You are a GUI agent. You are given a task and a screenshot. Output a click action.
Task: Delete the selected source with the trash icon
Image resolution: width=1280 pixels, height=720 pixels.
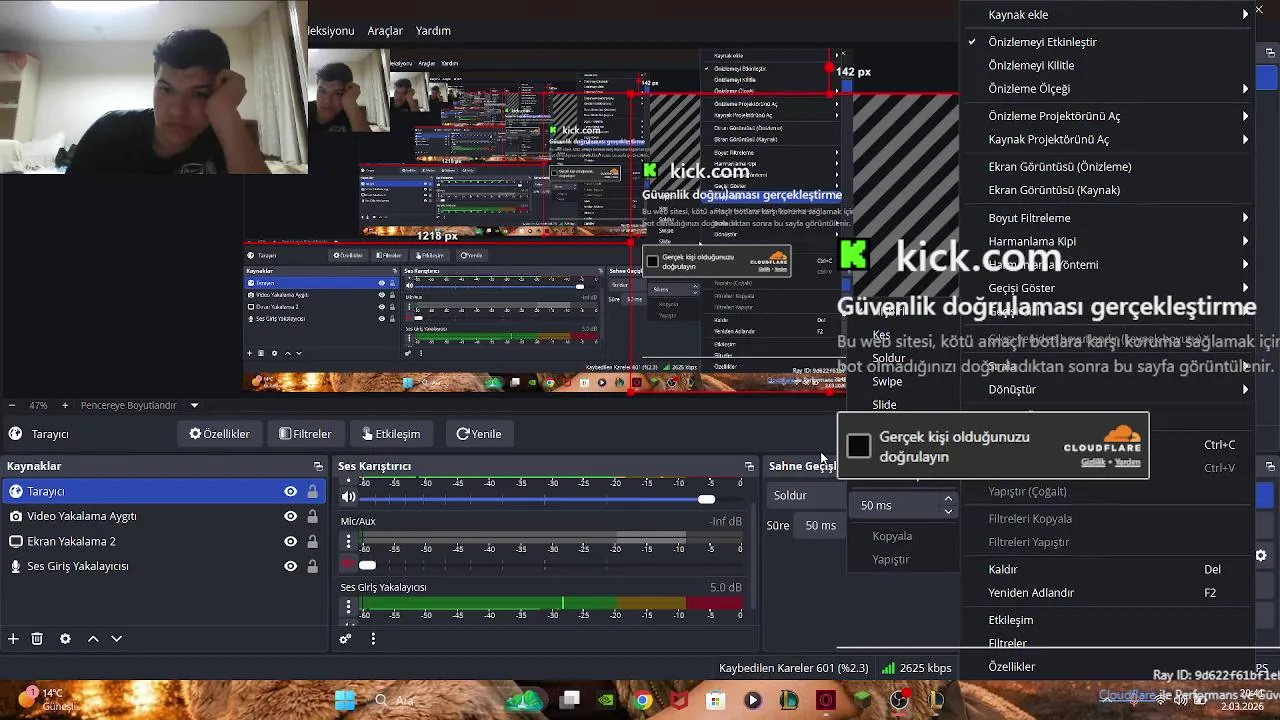pos(37,638)
